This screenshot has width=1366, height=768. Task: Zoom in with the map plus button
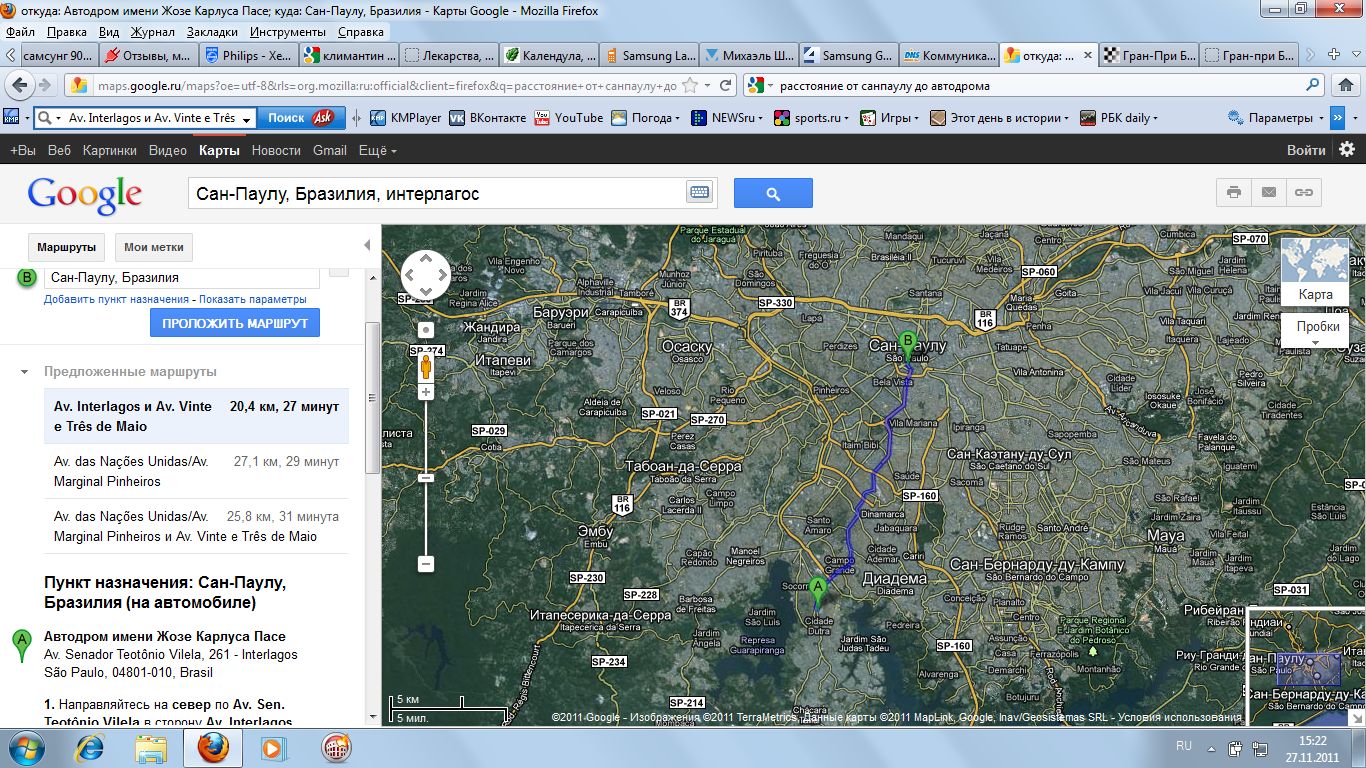[x=426, y=392]
